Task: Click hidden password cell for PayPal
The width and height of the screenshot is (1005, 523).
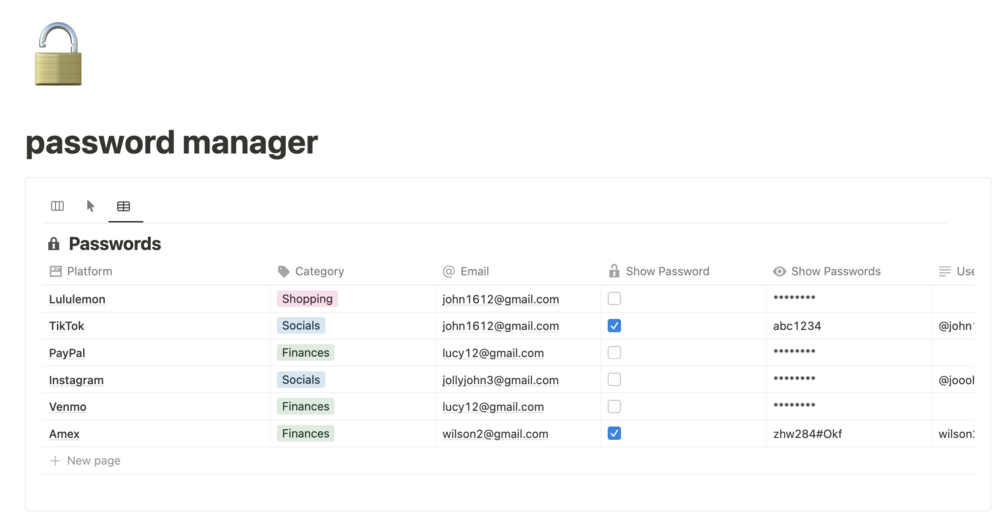Action: click(794, 352)
